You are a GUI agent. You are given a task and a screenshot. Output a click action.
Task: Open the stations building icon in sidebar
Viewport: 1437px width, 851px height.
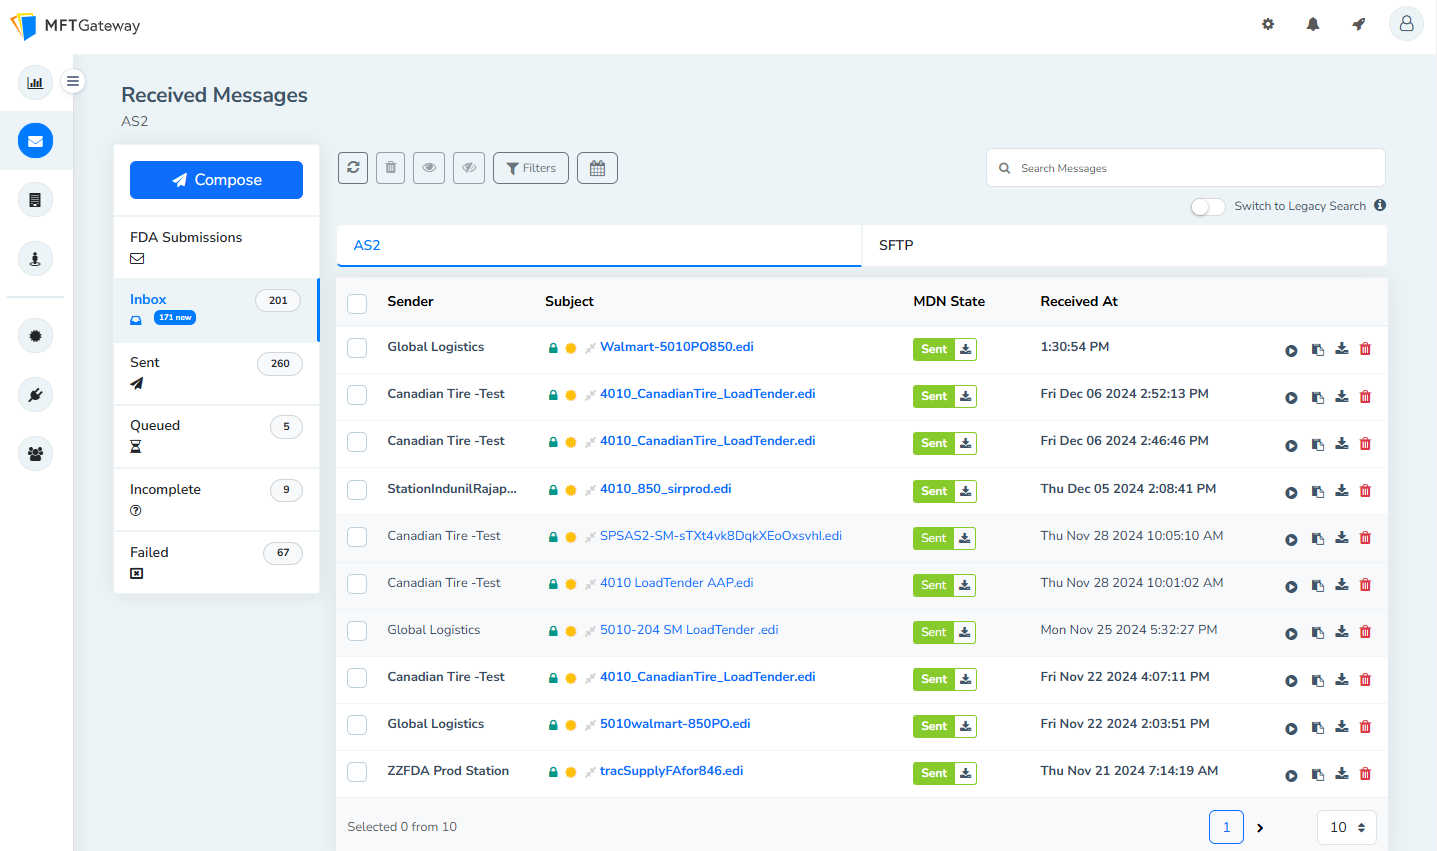pos(35,200)
